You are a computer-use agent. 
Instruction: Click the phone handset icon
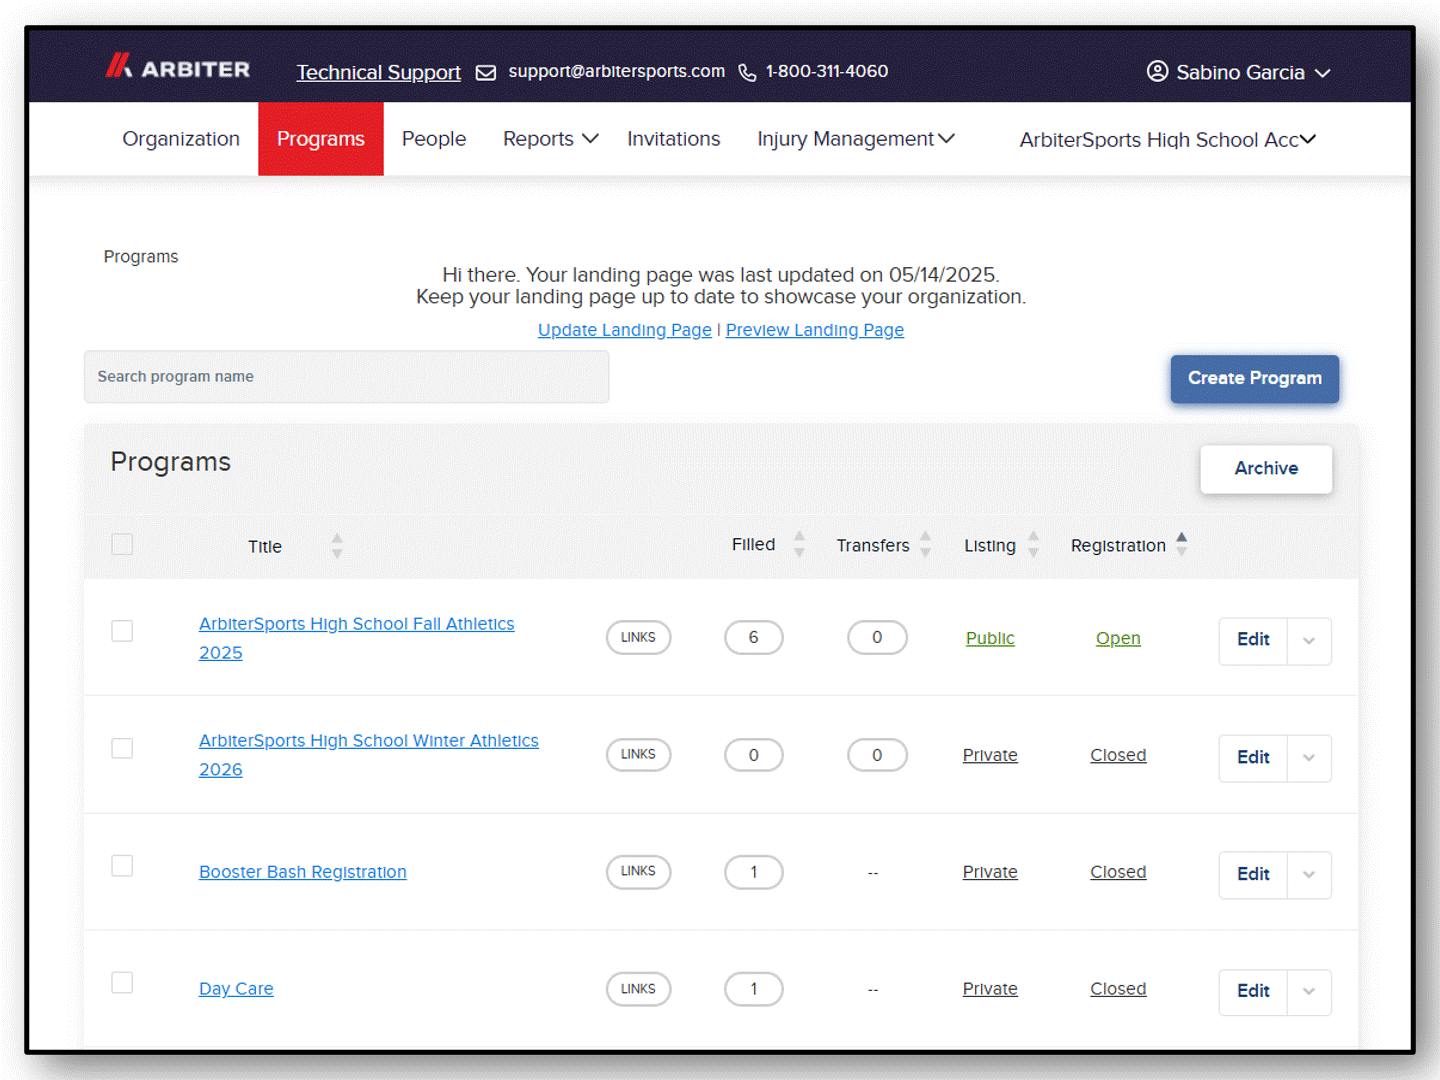coord(747,73)
